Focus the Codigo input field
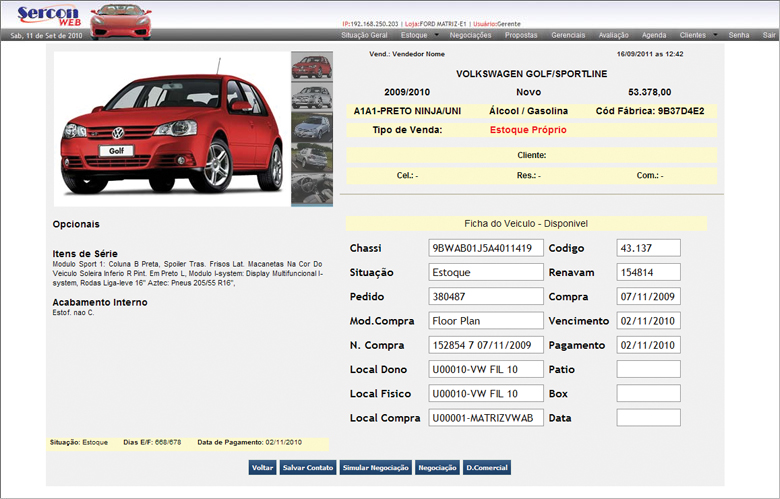Viewport: 780px width, 499px height. pyautogui.click(x=649, y=248)
